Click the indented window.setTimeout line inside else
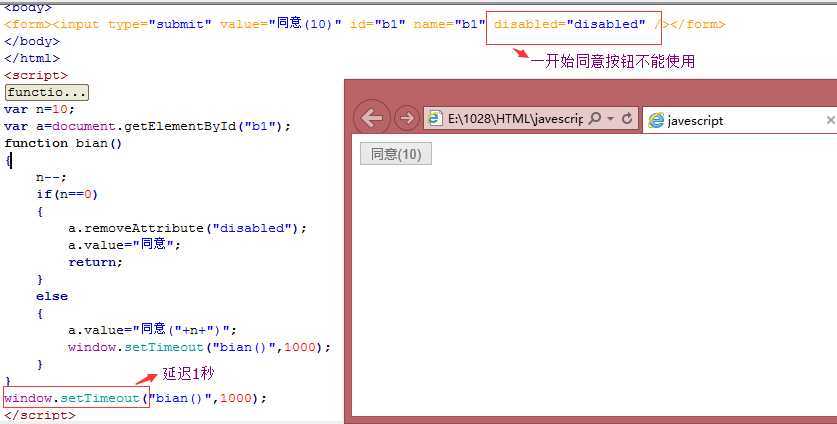 pos(200,347)
